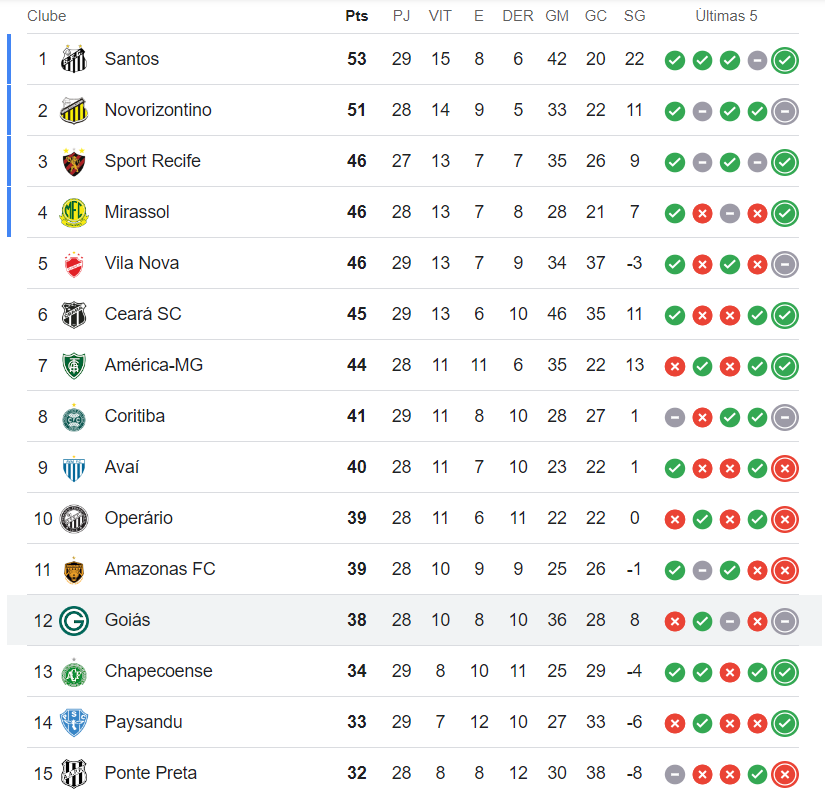This screenshot has height=794, width=825.
Task: Click the Santos club crest icon
Action: (74, 59)
